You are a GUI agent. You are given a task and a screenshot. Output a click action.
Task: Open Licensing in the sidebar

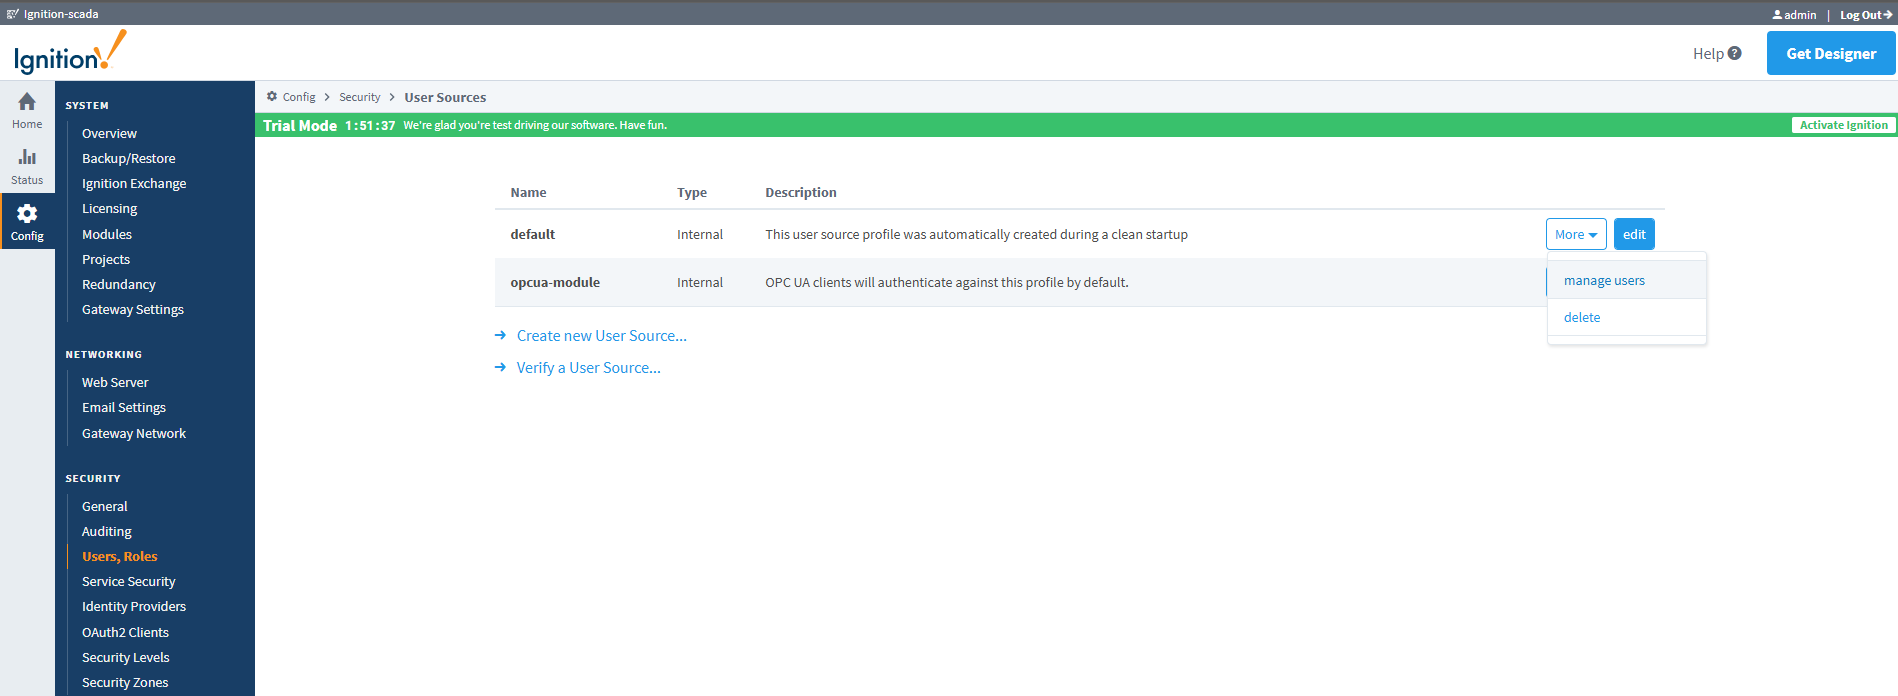(109, 208)
